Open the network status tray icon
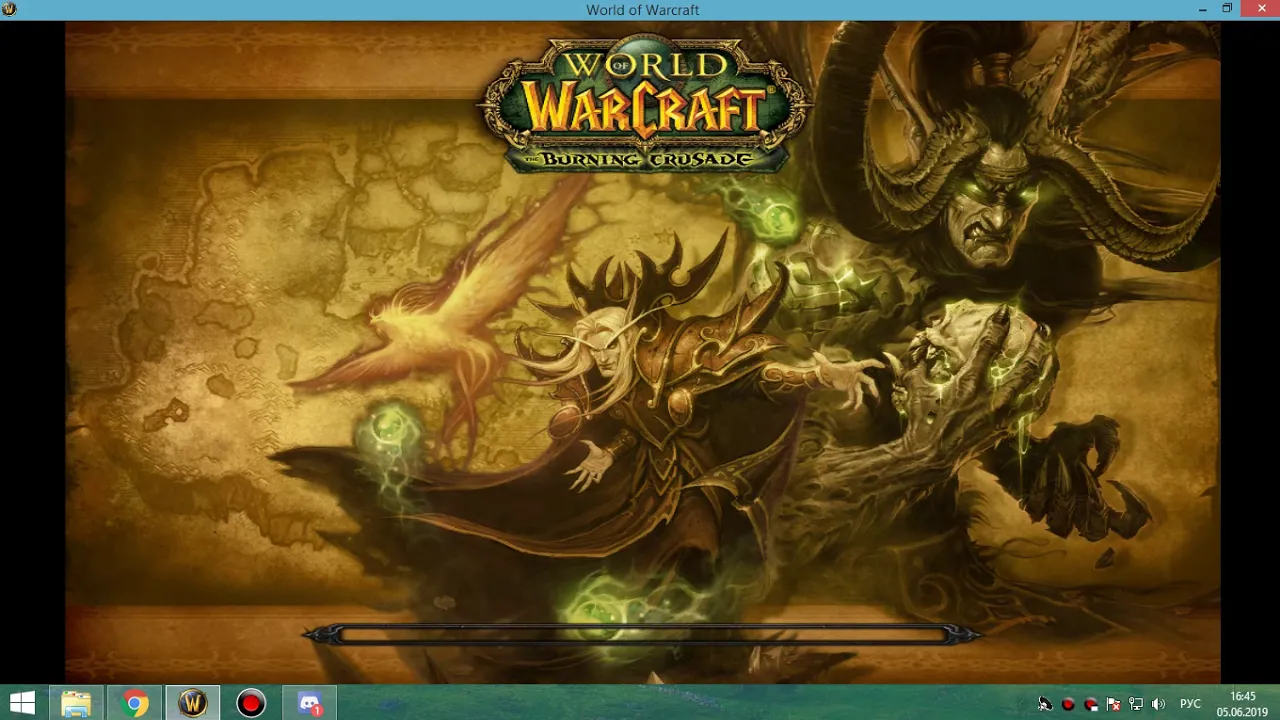This screenshot has height=720, width=1280. (1136, 704)
